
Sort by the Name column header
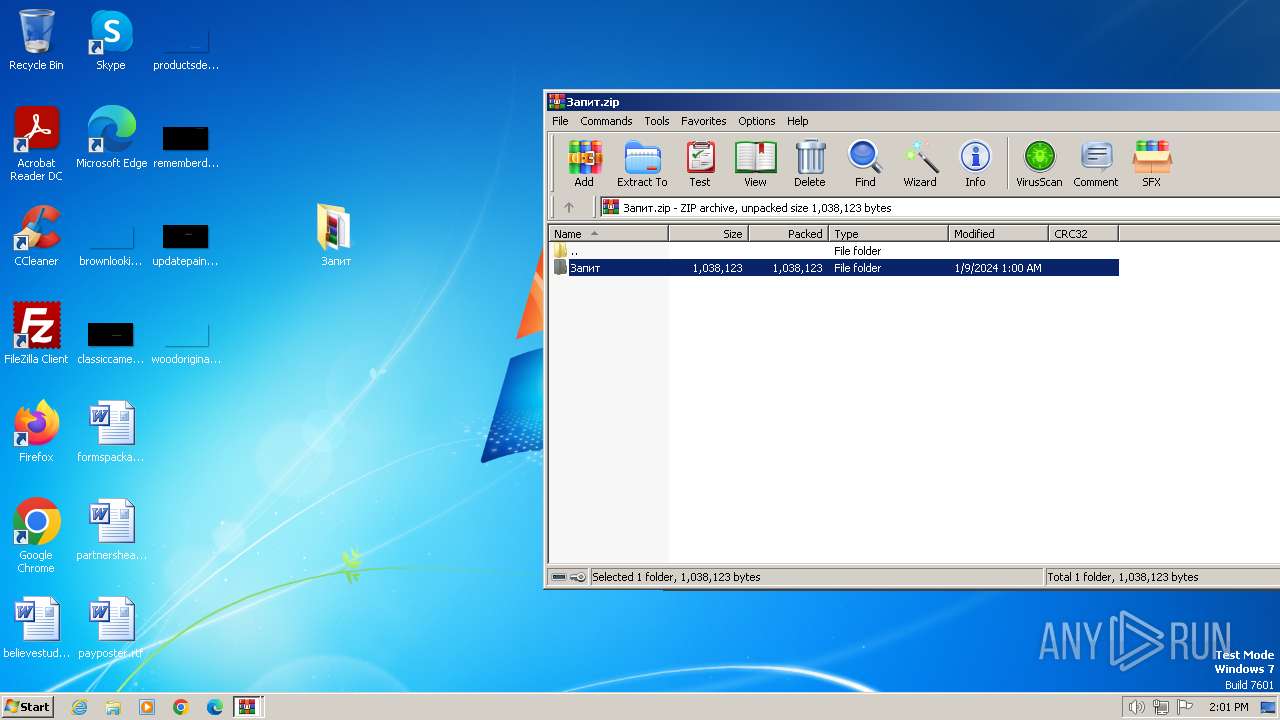(x=608, y=234)
